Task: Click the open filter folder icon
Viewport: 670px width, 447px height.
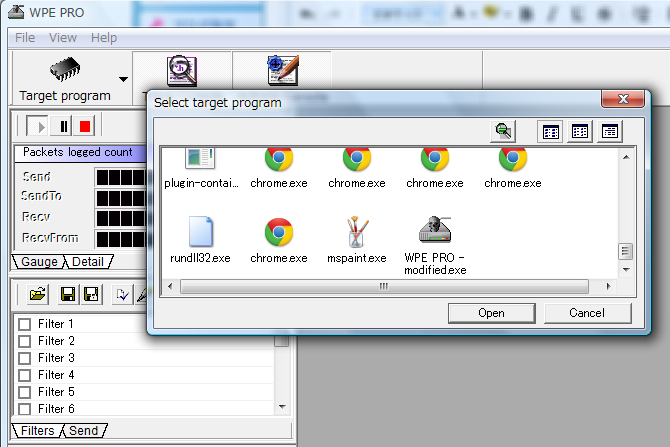Action: pyautogui.click(x=37, y=294)
